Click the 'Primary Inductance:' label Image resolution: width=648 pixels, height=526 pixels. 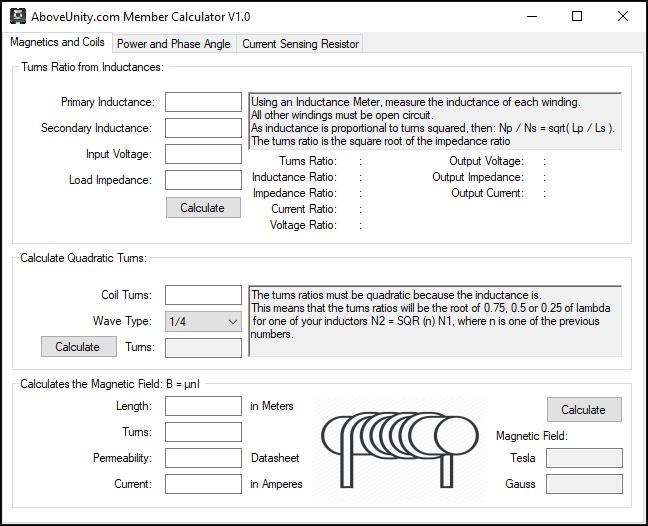coord(108,102)
